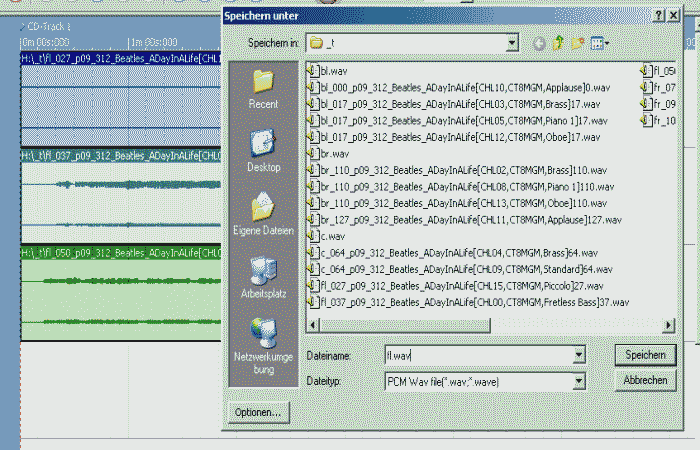Open the view menu icon
This screenshot has height=450, width=700.
coord(599,43)
